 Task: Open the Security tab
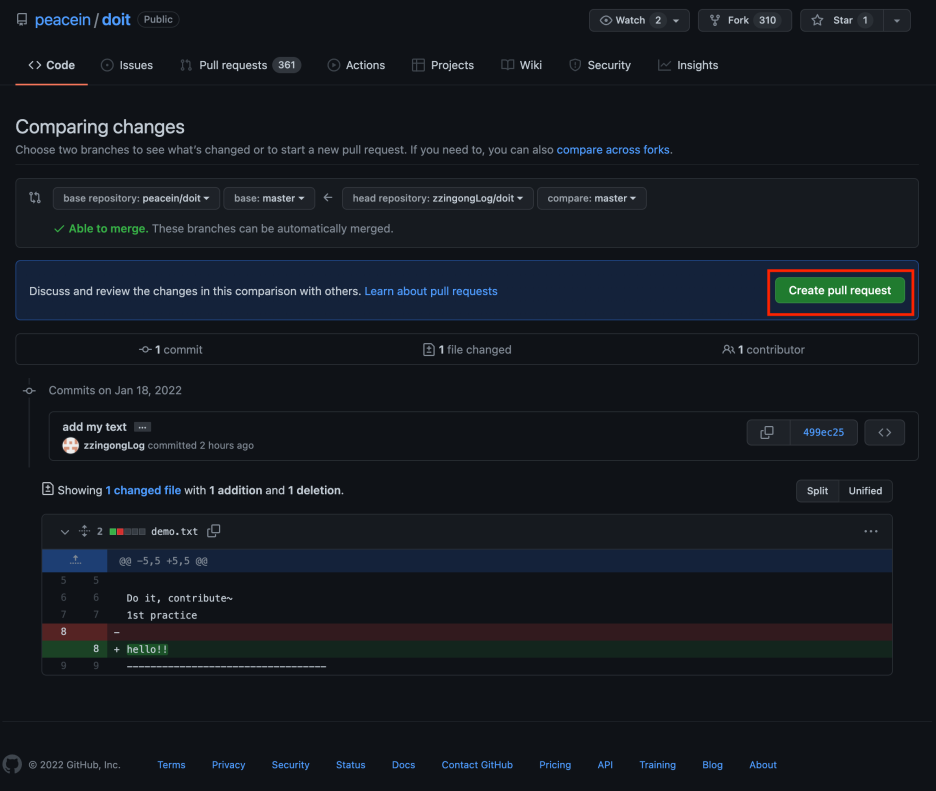[600, 65]
